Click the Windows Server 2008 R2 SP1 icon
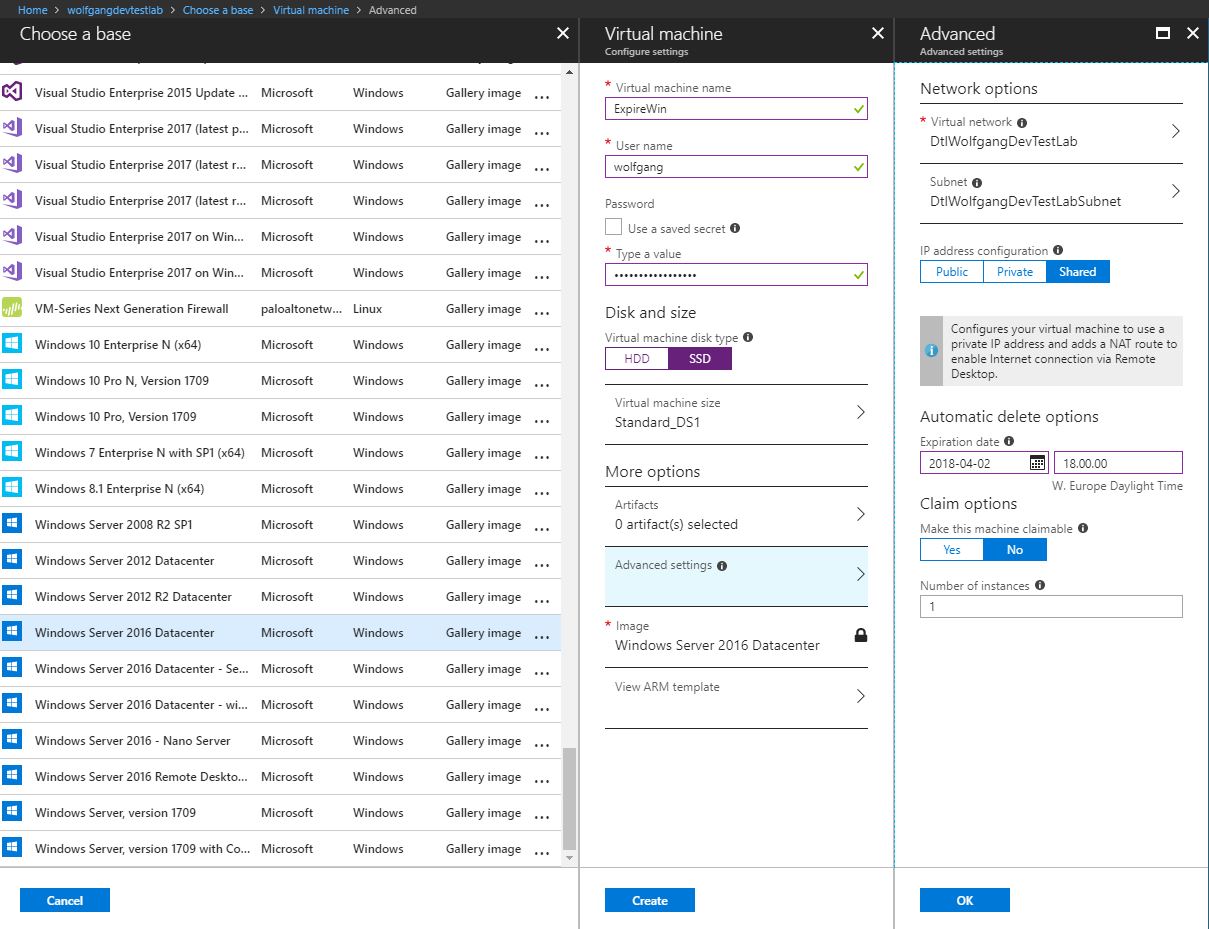The width and height of the screenshot is (1209, 929). (x=12, y=524)
